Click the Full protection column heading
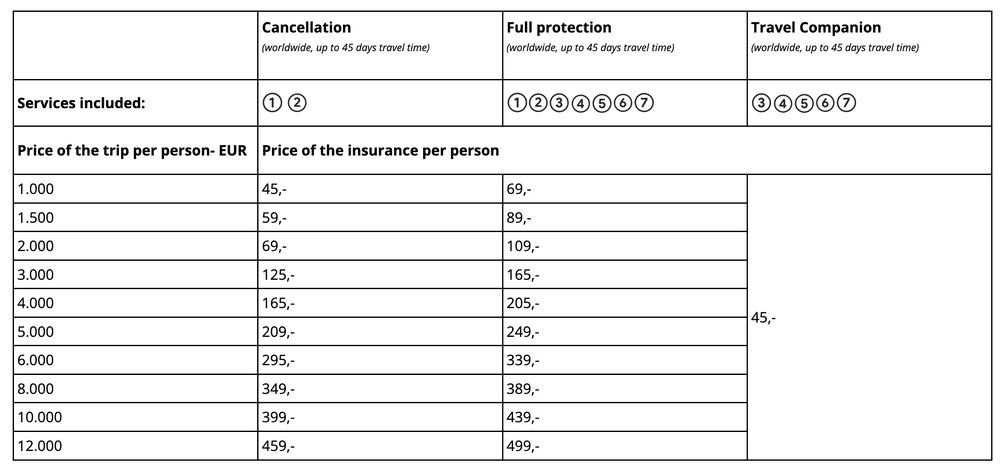 point(559,28)
